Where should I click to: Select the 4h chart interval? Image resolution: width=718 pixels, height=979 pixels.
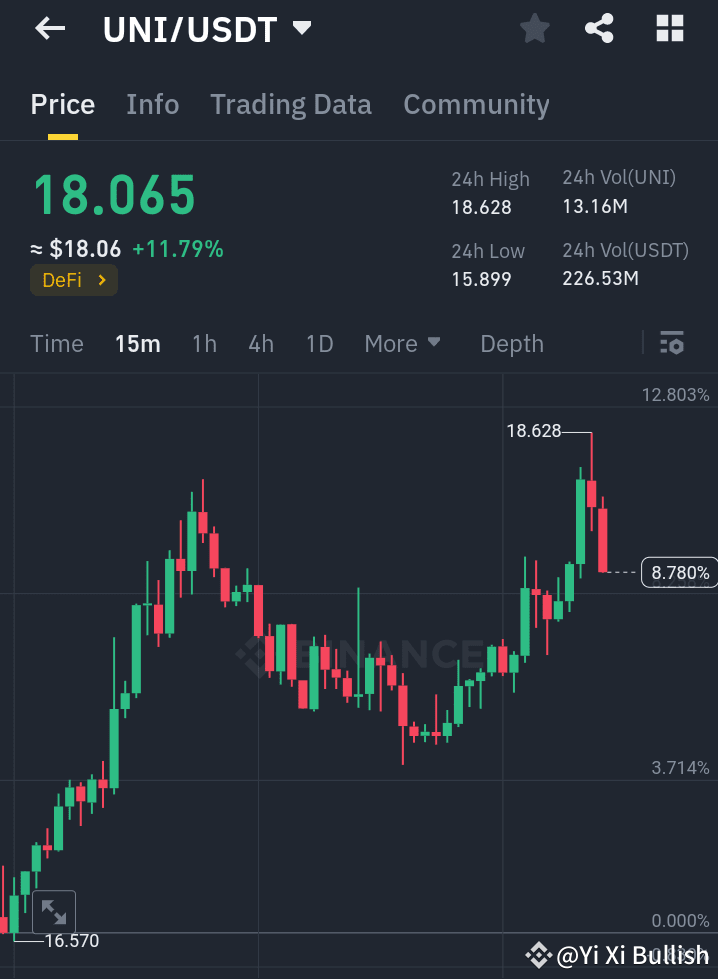(x=261, y=343)
